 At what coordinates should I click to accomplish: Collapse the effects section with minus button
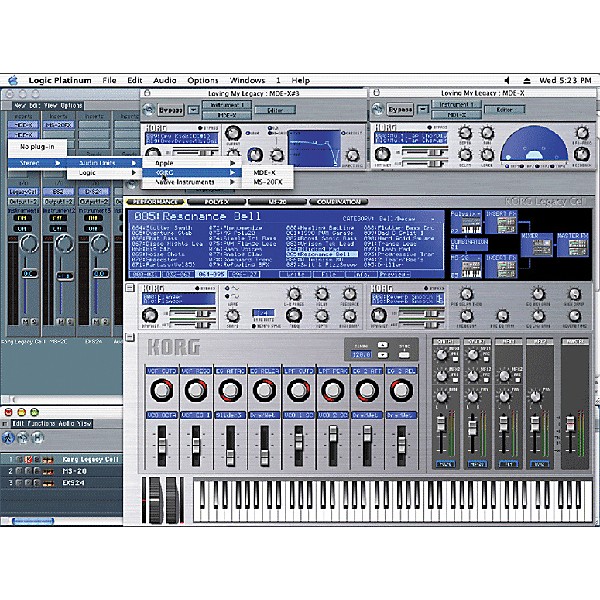130,288
